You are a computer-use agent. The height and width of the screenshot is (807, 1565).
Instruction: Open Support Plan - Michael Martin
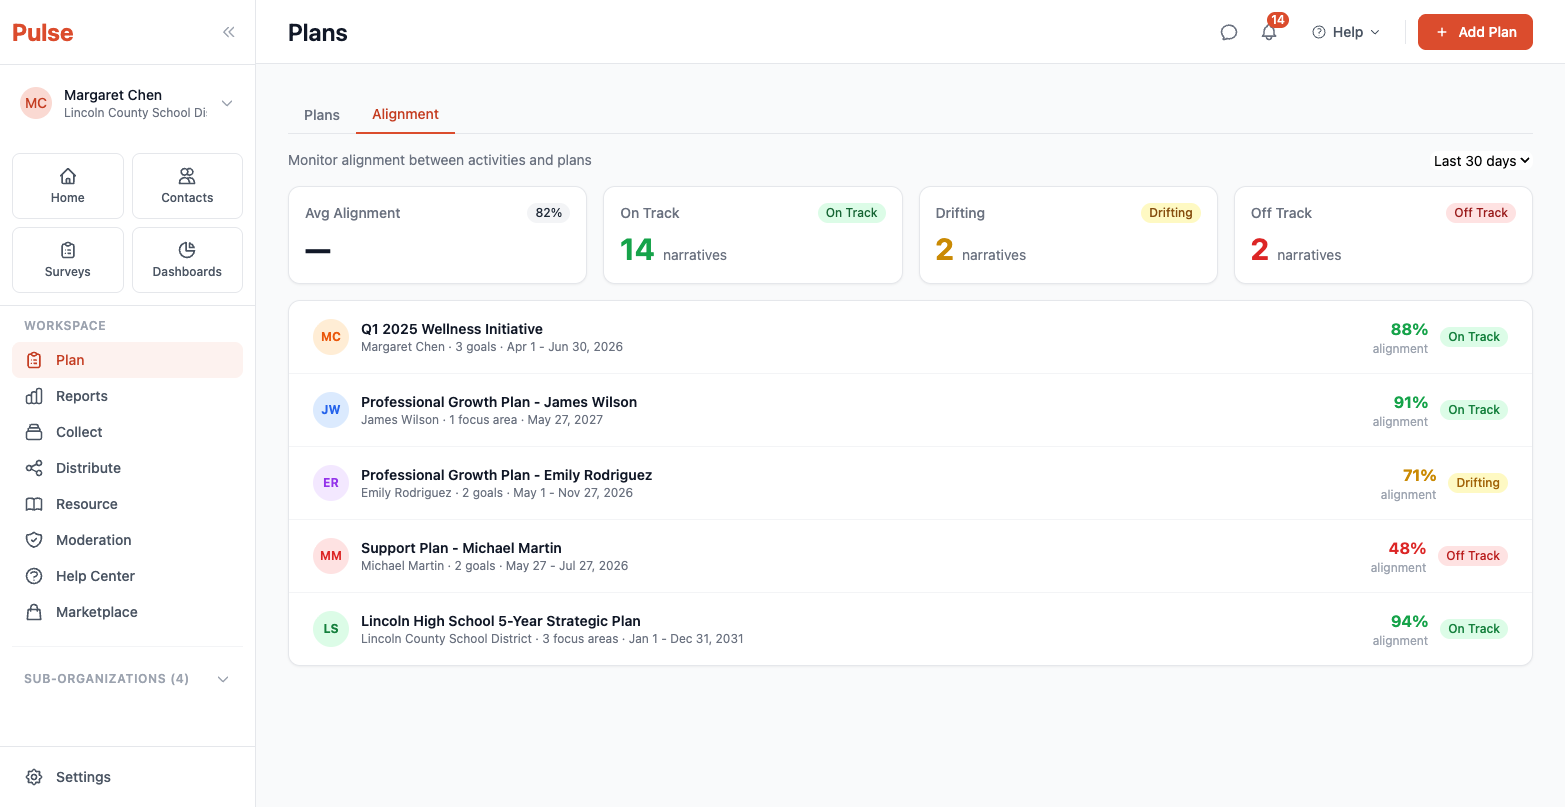click(x=910, y=556)
